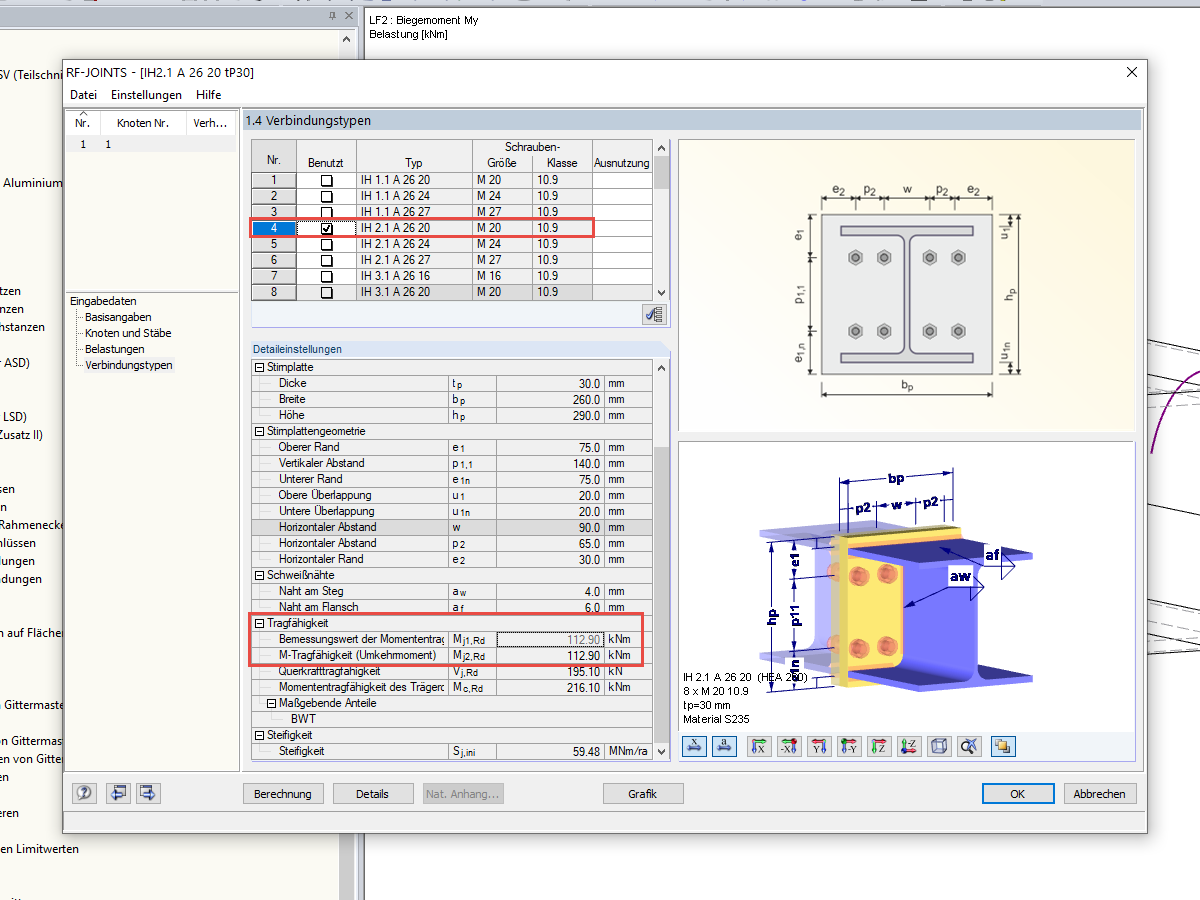Select Verbindungstypen in the navigator tree
The height and width of the screenshot is (900, 1200).
[129, 365]
